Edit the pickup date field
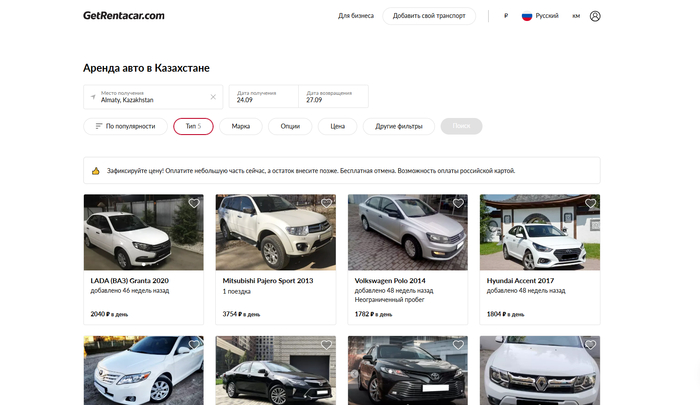The image size is (700, 405). click(263, 96)
